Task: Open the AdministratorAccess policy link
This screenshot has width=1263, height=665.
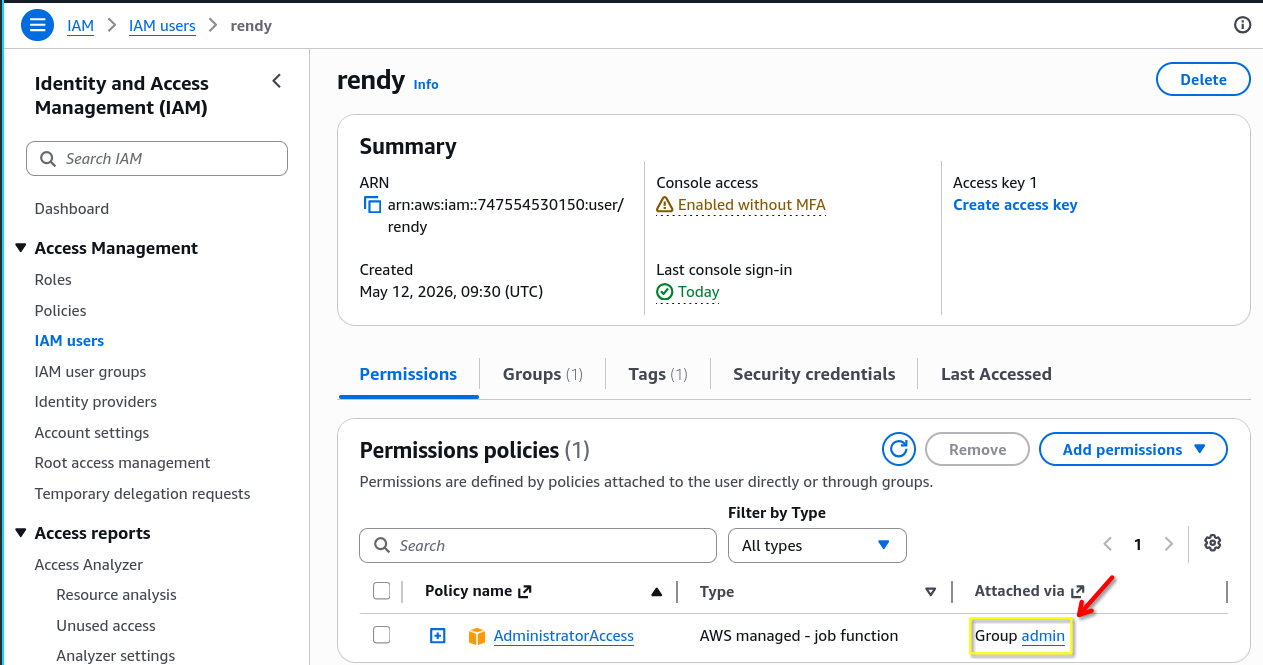Action: tap(564, 636)
